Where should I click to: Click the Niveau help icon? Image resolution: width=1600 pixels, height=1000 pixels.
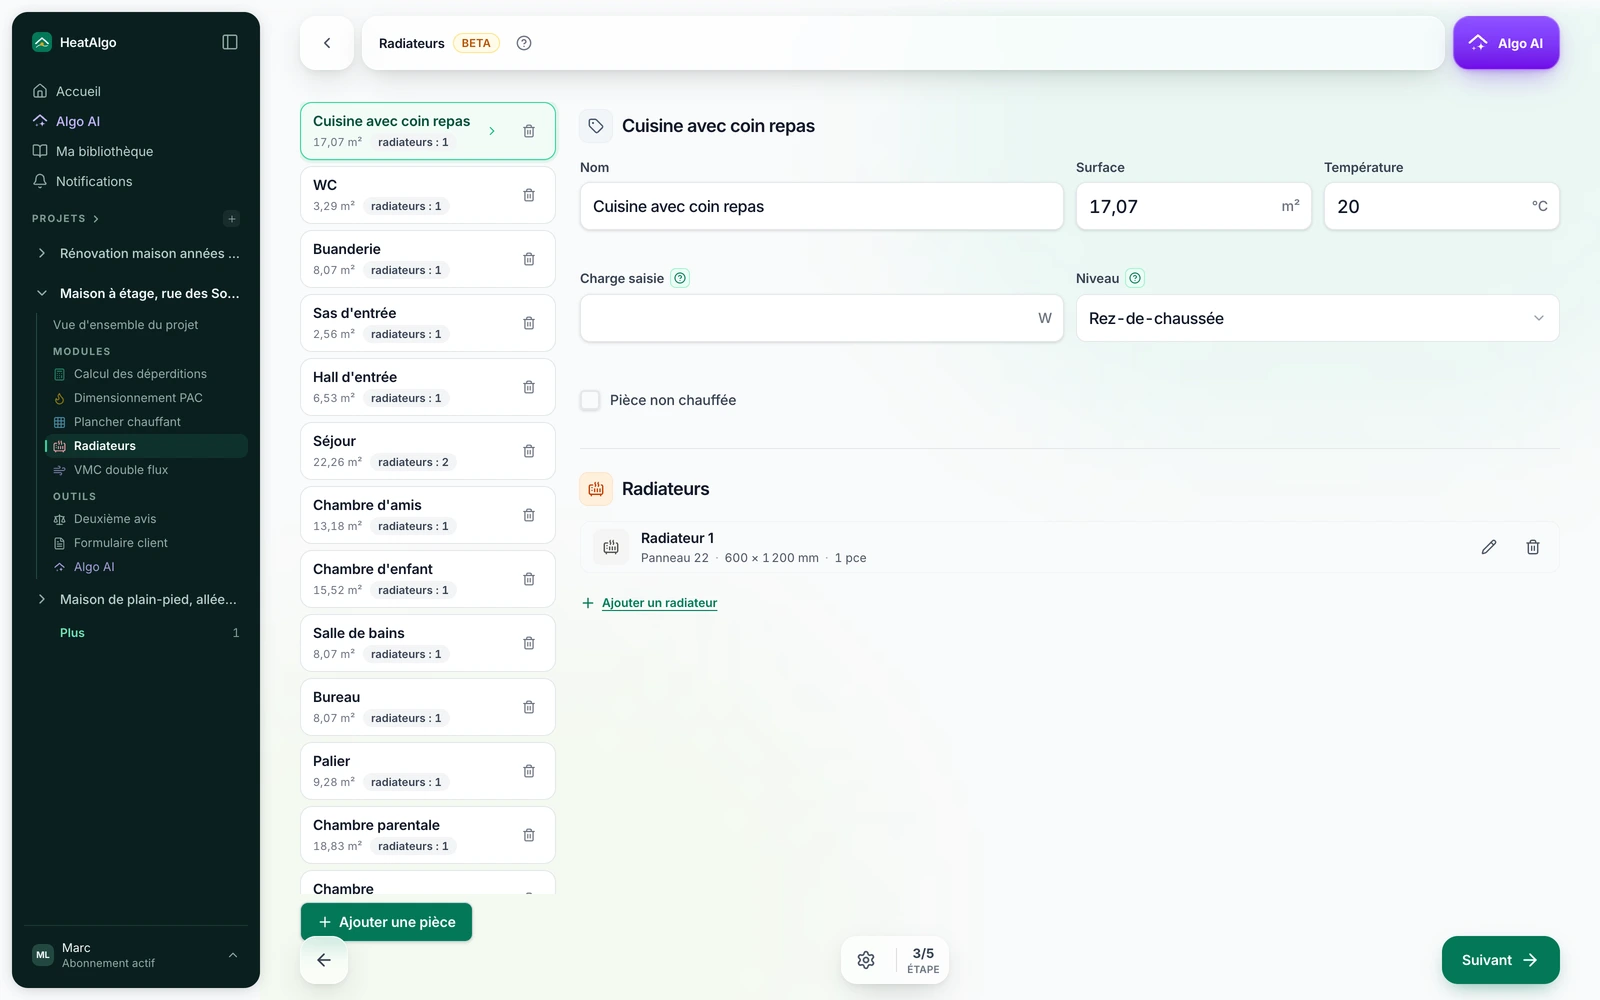1135,278
